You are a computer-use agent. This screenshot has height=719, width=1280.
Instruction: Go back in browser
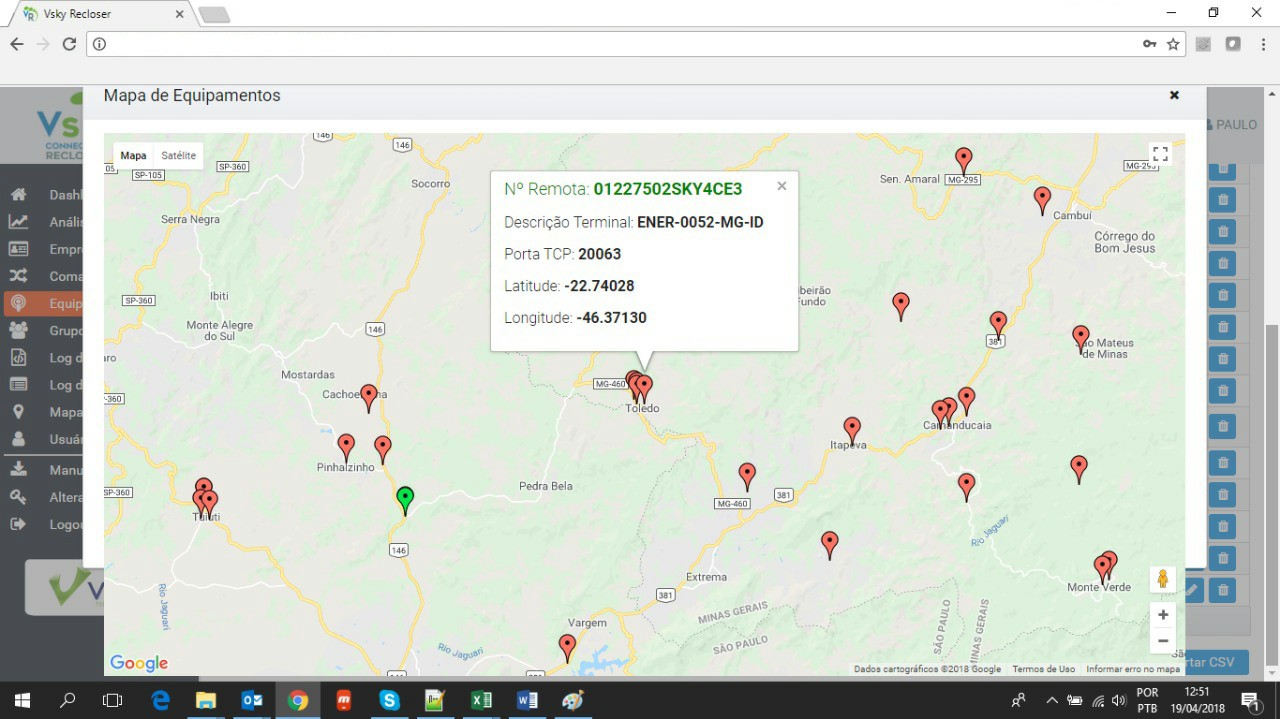tap(16, 44)
